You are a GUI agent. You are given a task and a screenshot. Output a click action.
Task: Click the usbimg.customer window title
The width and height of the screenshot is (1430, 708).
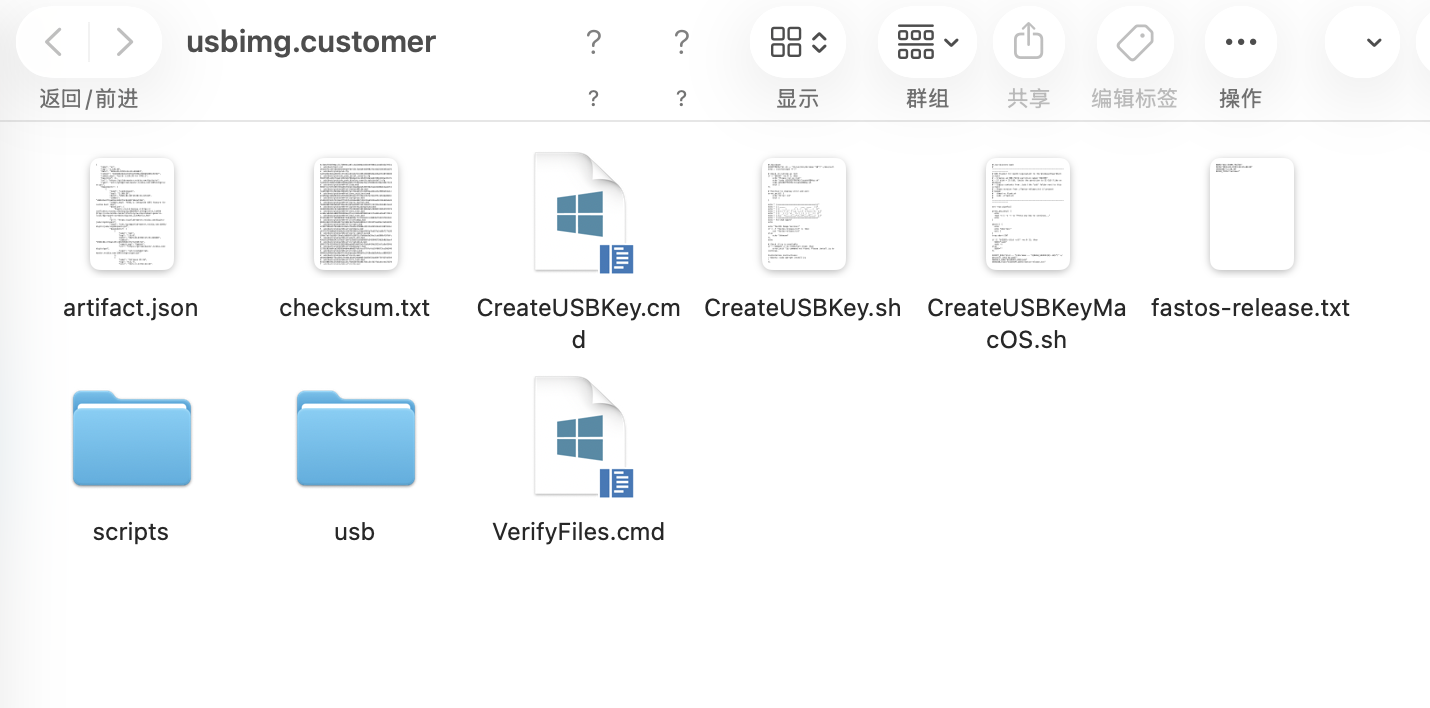[311, 42]
